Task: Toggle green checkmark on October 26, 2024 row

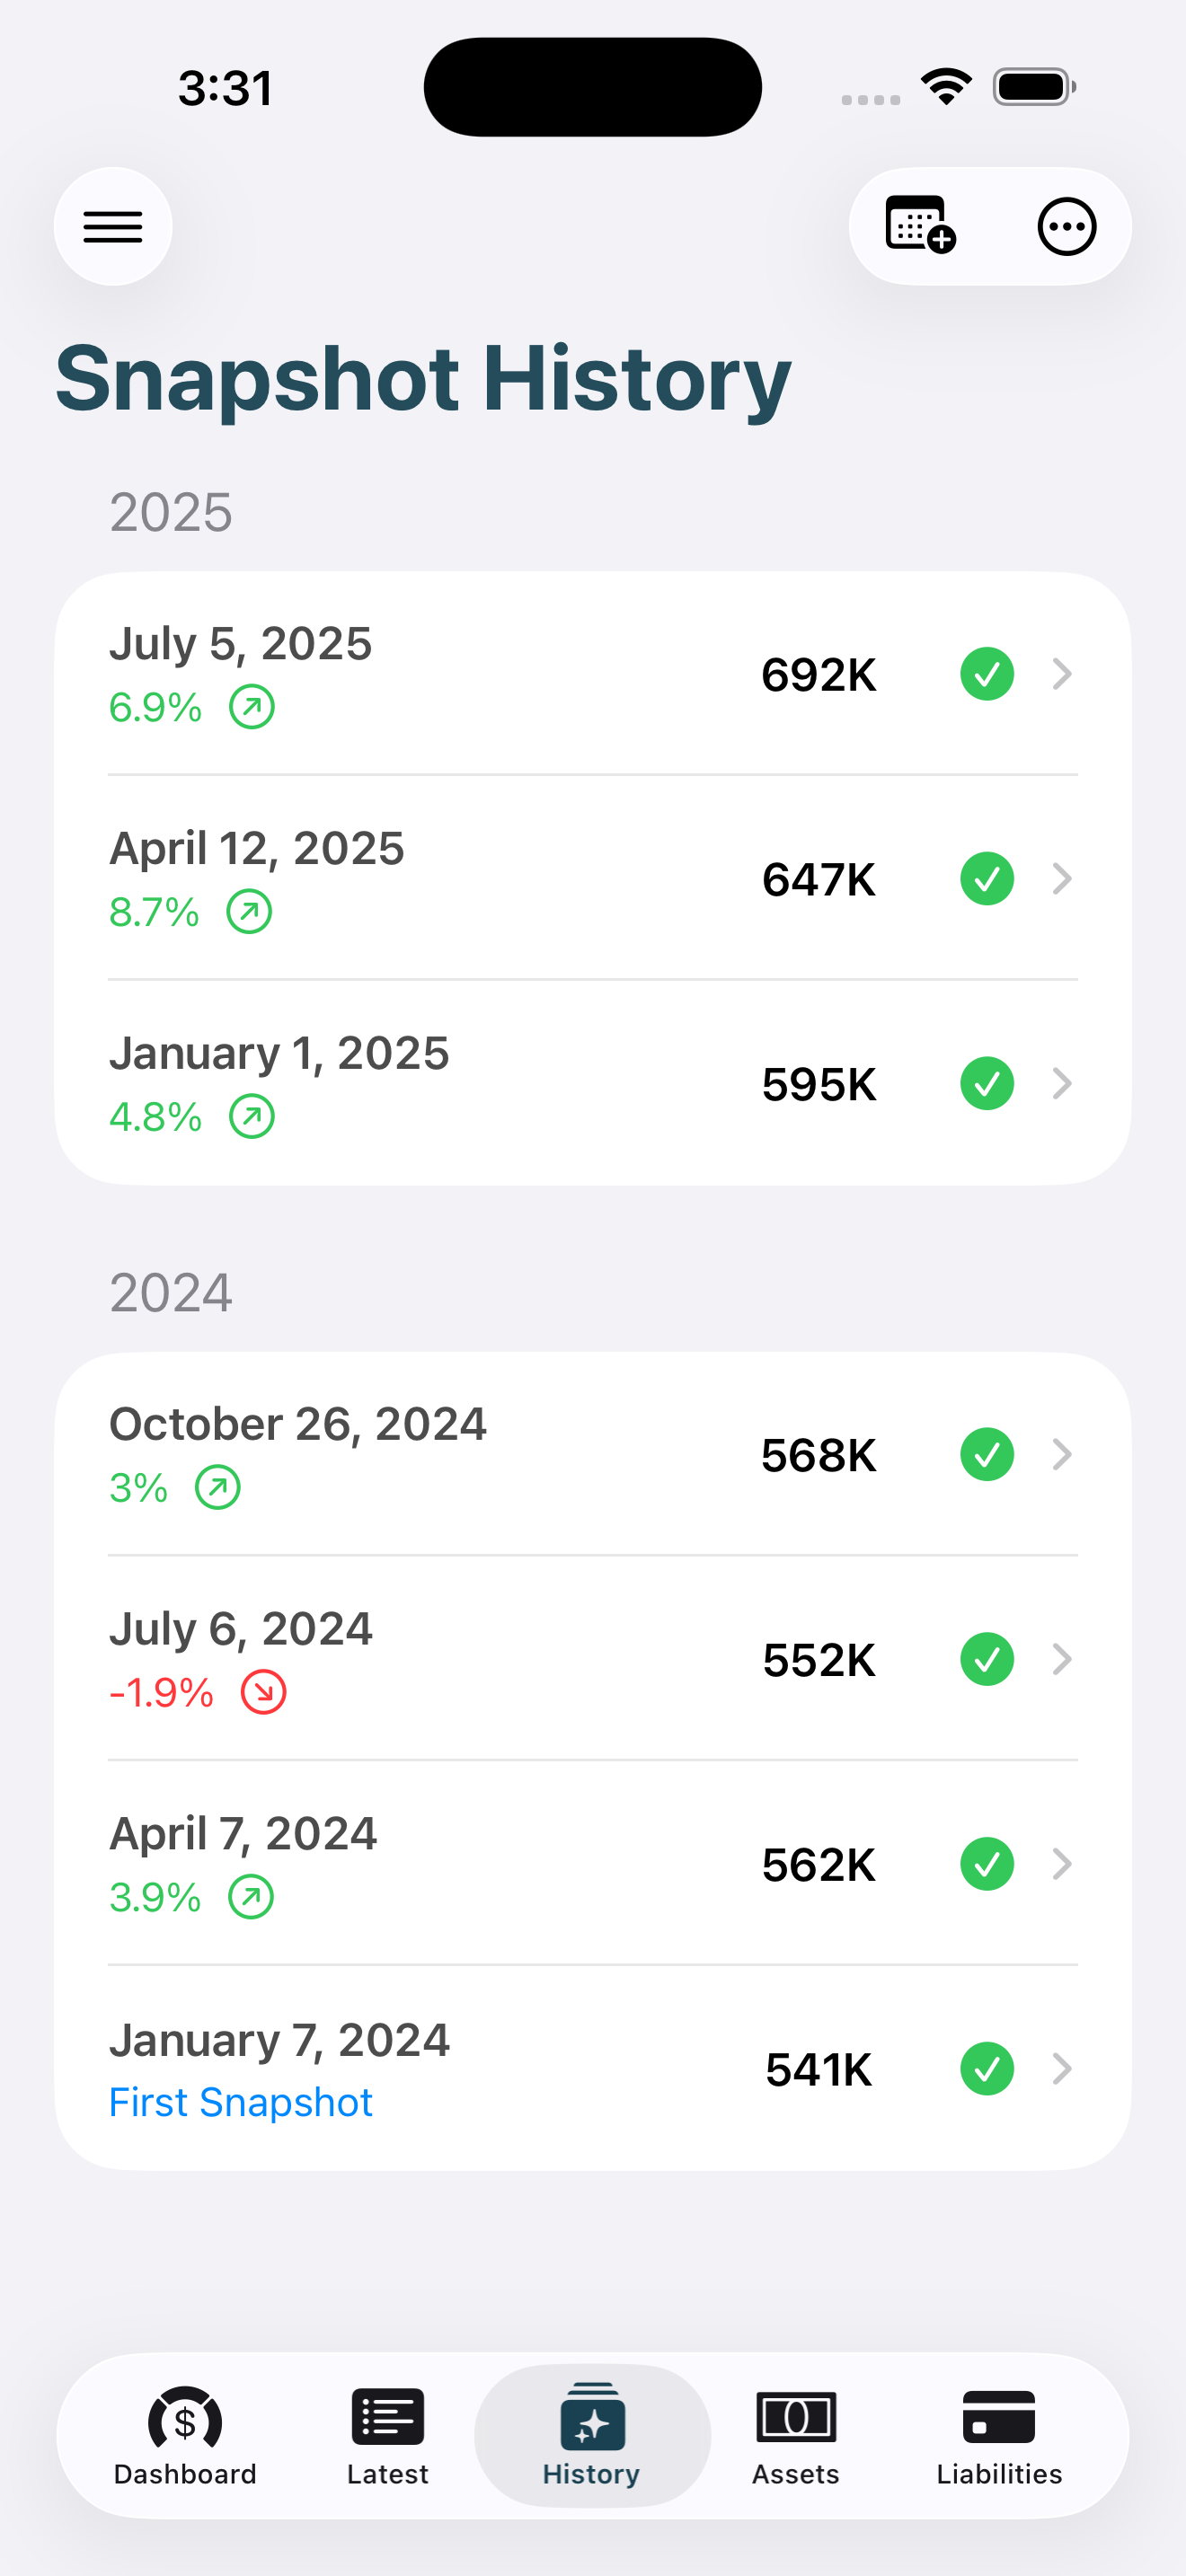Action: point(987,1454)
